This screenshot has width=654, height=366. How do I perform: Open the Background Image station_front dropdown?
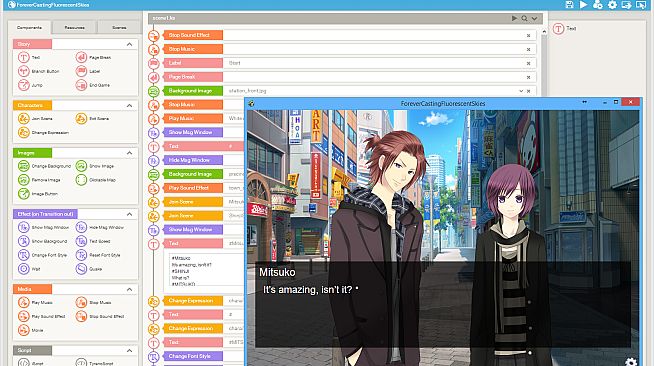tap(521, 91)
